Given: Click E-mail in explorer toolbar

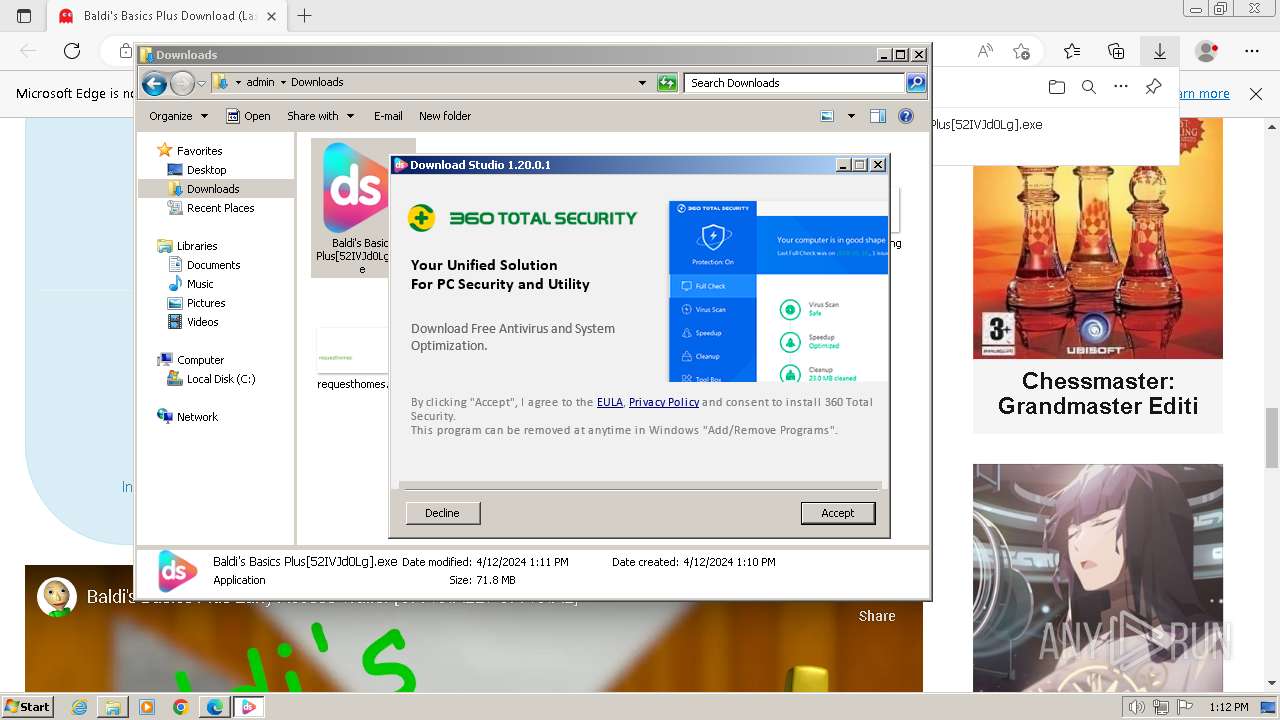Looking at the screenshot, I should point(388,116).
